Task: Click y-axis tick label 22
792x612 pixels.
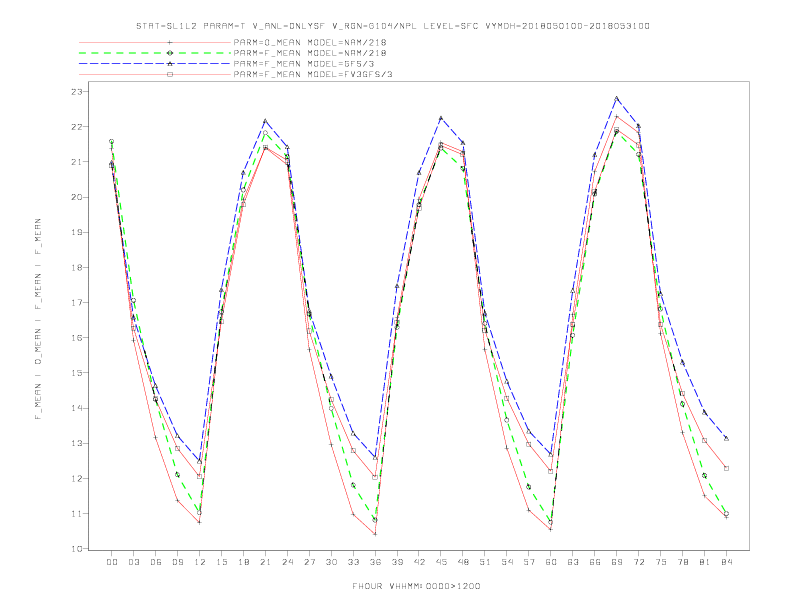Action: pyautogui.click(x=76, y=127)
